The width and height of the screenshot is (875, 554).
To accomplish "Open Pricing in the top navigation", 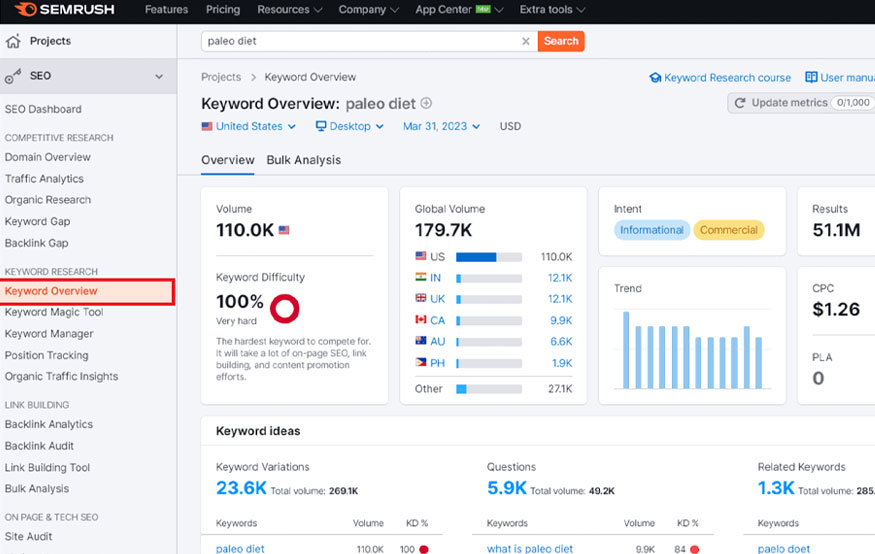I will point(223,9).
